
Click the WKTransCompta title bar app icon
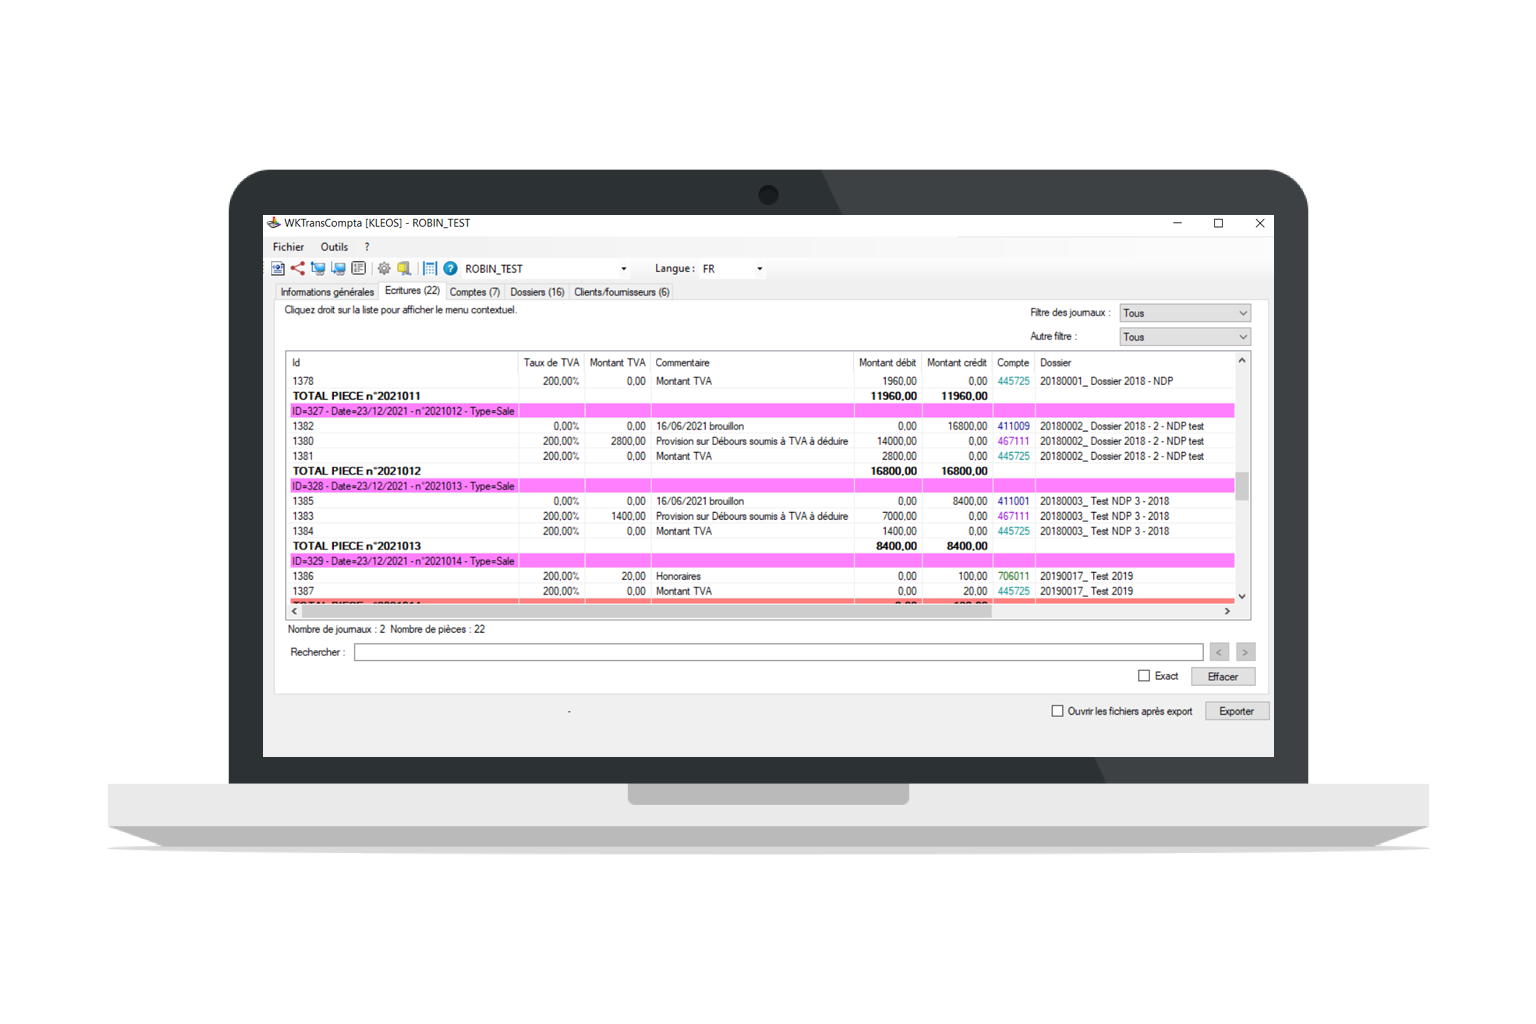274,223
